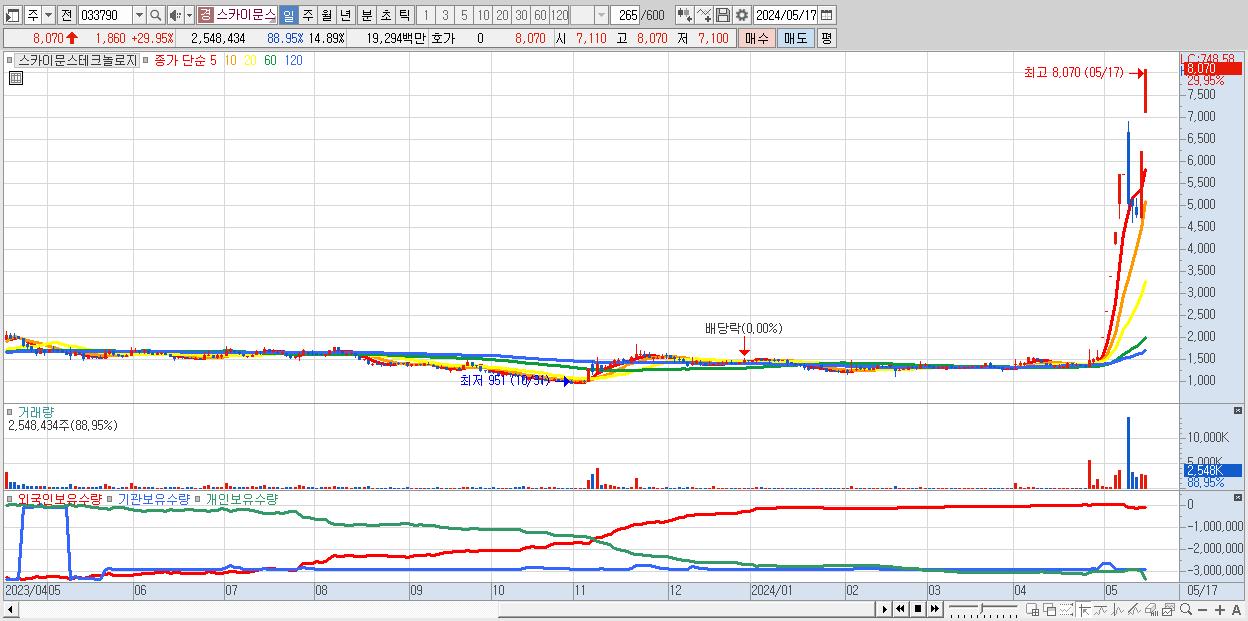Click the dotted chart range icon
1248x621 pixels.
click(x=1066, y=609)
